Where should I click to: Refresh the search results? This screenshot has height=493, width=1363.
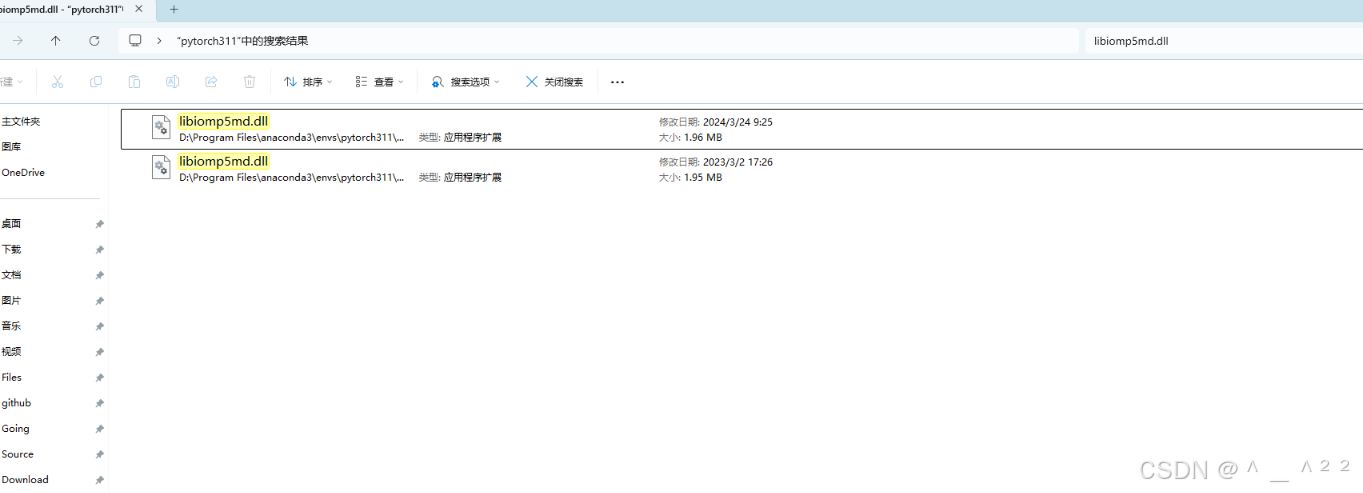[94, 41]
